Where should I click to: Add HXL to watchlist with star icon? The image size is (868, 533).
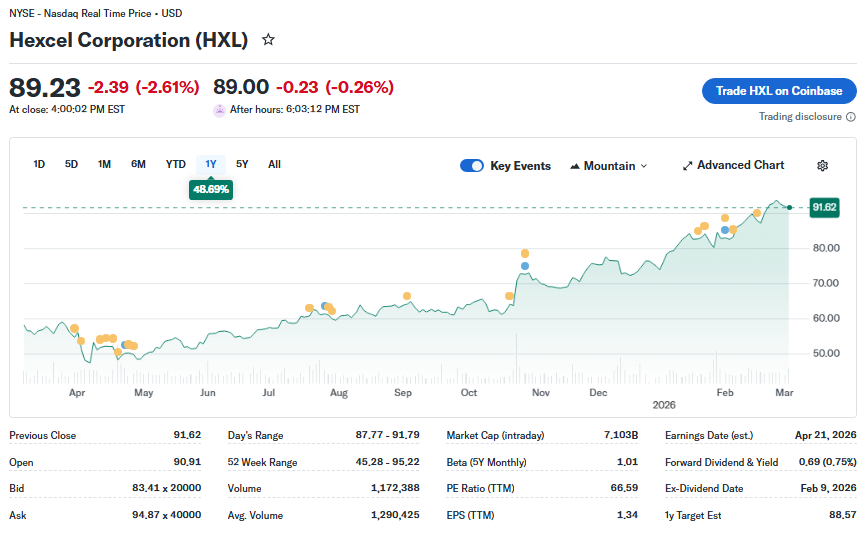coord(268,40)
